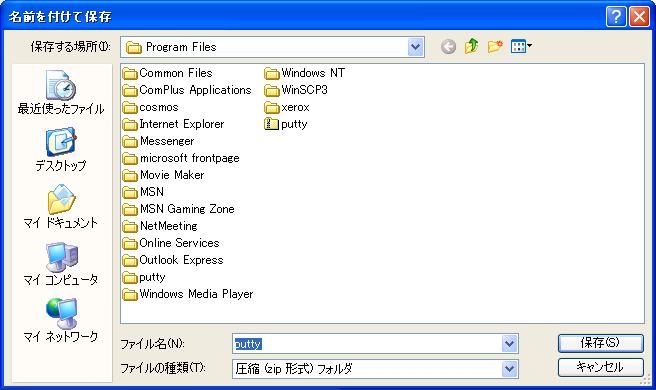Image resolution: width=656 pixels, height=390 pixels.
Task: Select the putty zip archive file
Action: point(286,124)
